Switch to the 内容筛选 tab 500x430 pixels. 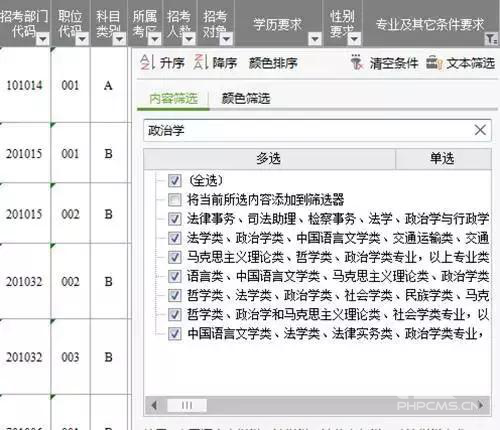pyautogui.click(x=173, y=99)
